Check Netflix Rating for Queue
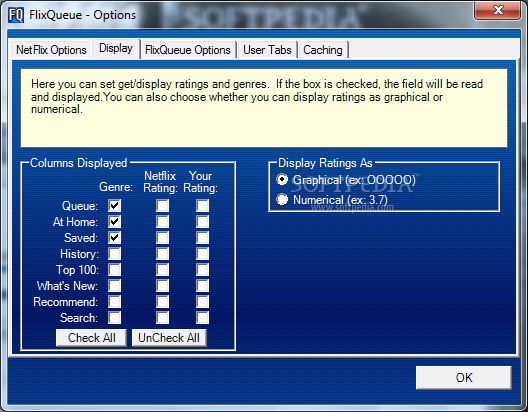 tap(163, 205)
